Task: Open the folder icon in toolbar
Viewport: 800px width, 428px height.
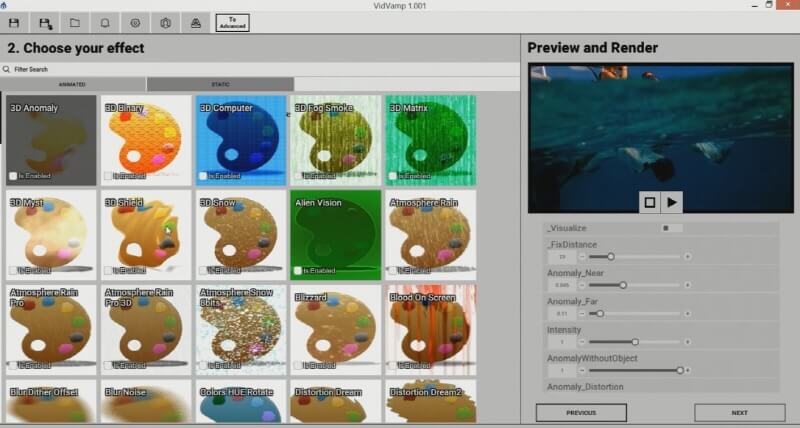Action: (75, 23)
